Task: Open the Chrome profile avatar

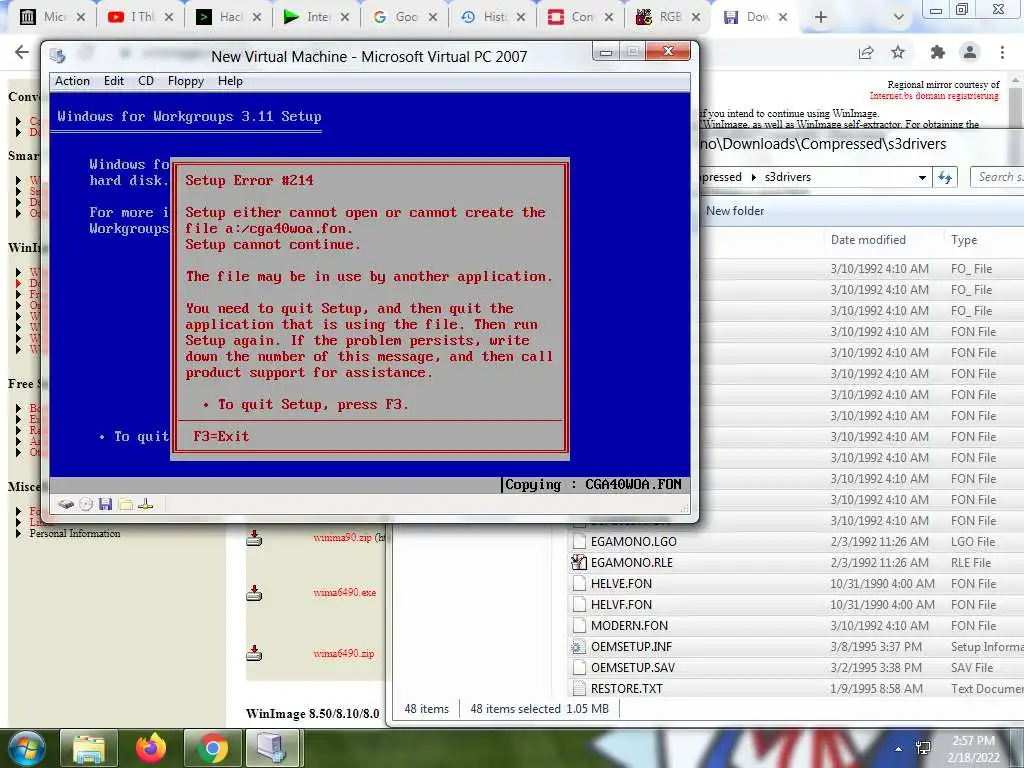Action: [x=970, y=52]
